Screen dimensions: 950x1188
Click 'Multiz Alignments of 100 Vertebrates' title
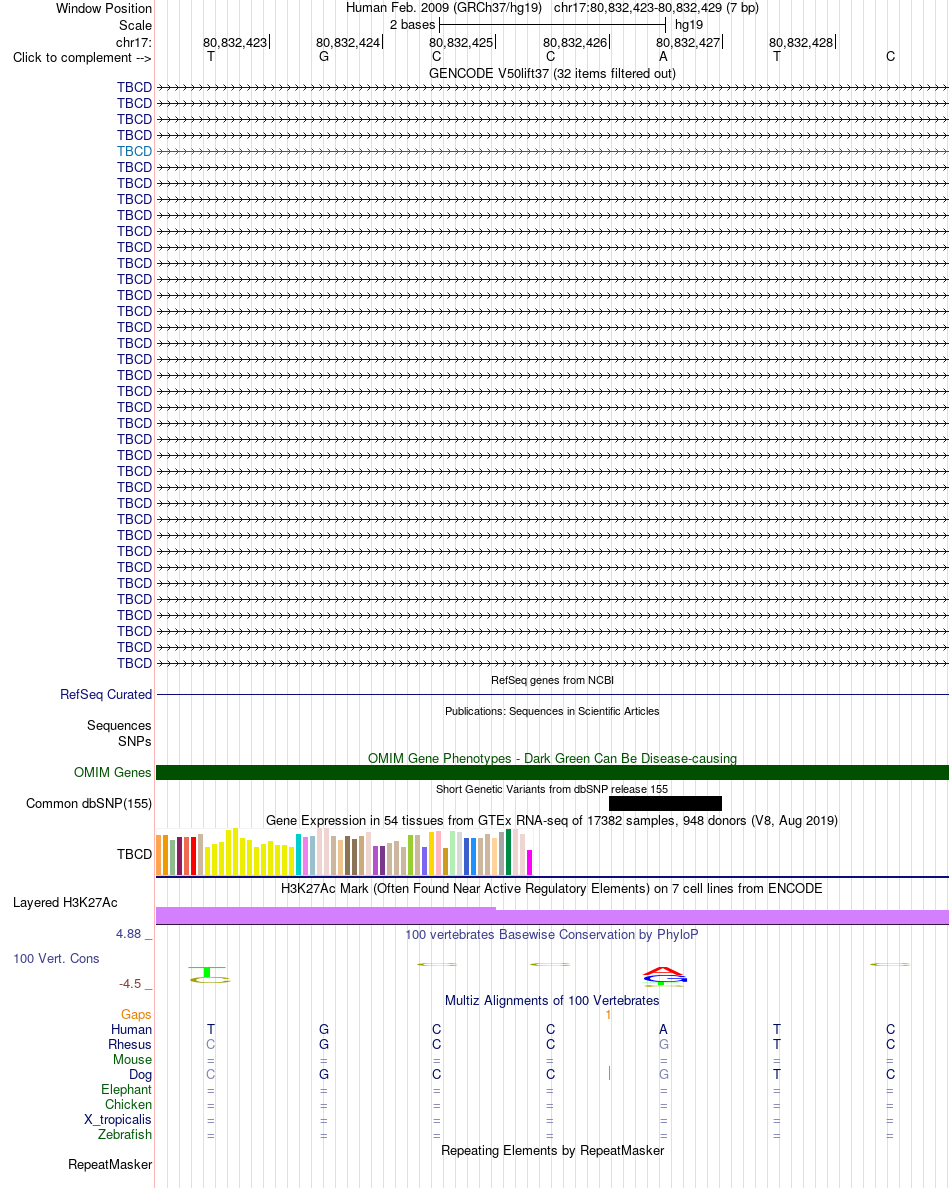click(552, 1001)
